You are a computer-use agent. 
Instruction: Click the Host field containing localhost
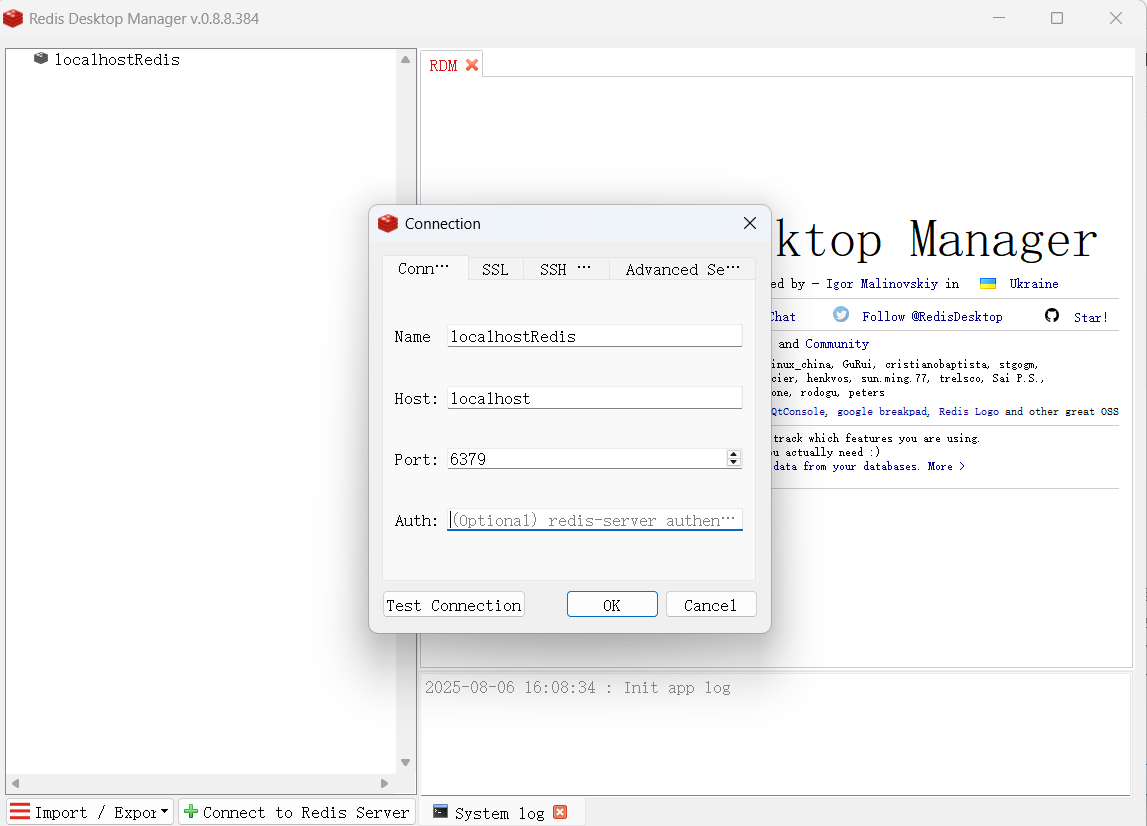pos(595,398)
